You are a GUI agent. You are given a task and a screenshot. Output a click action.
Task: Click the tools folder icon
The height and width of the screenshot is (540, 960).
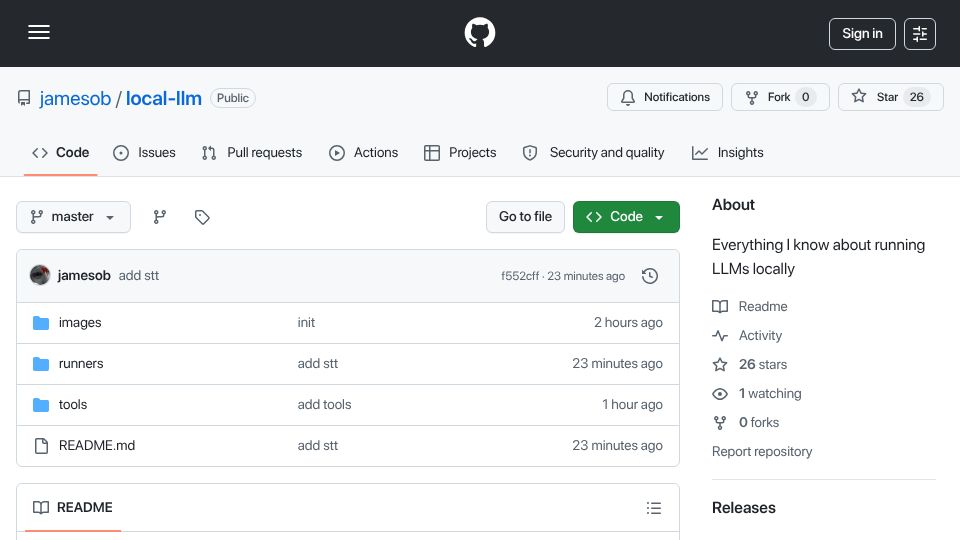41,405
